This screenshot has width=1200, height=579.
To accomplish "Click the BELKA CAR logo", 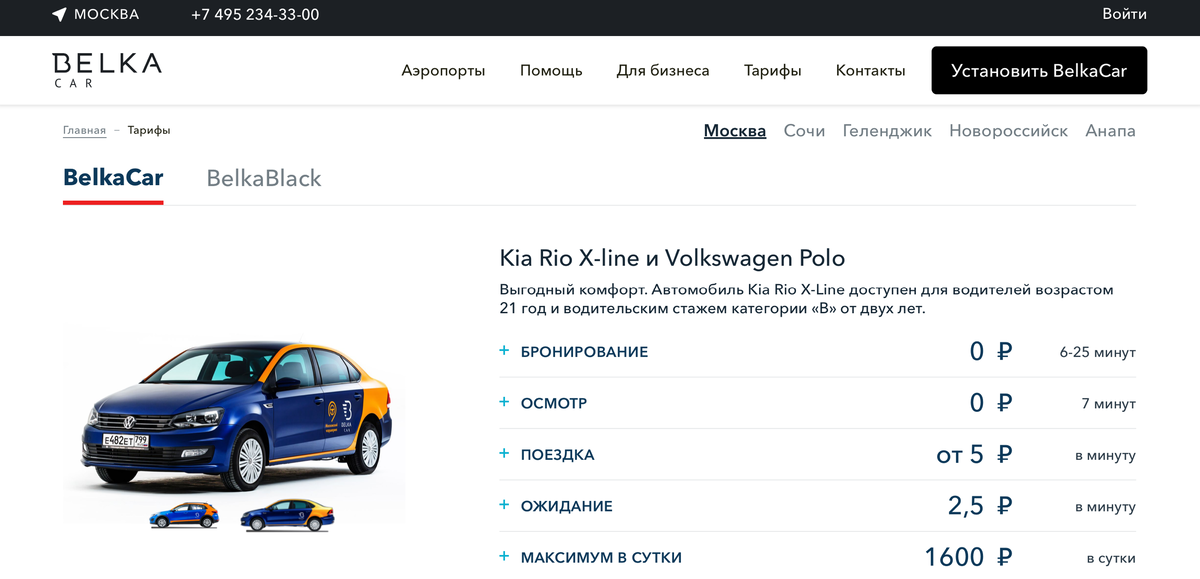I will 106,69.
